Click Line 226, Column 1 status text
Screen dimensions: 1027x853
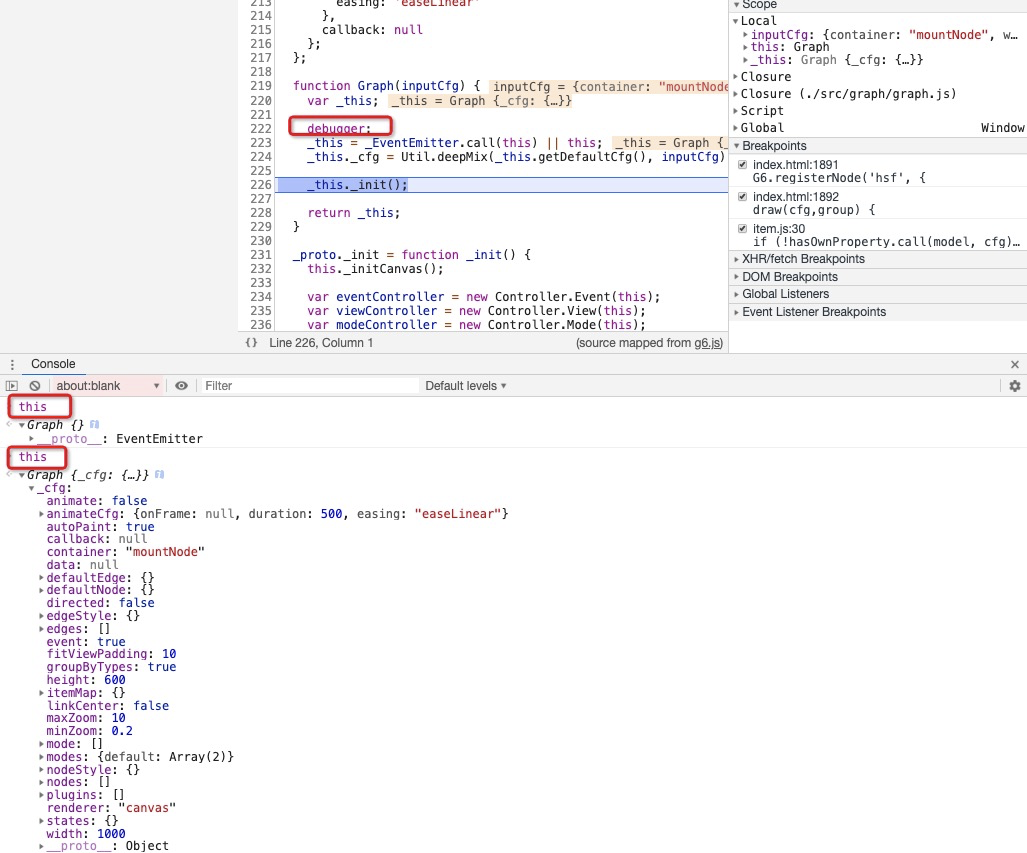coord(321,343)
